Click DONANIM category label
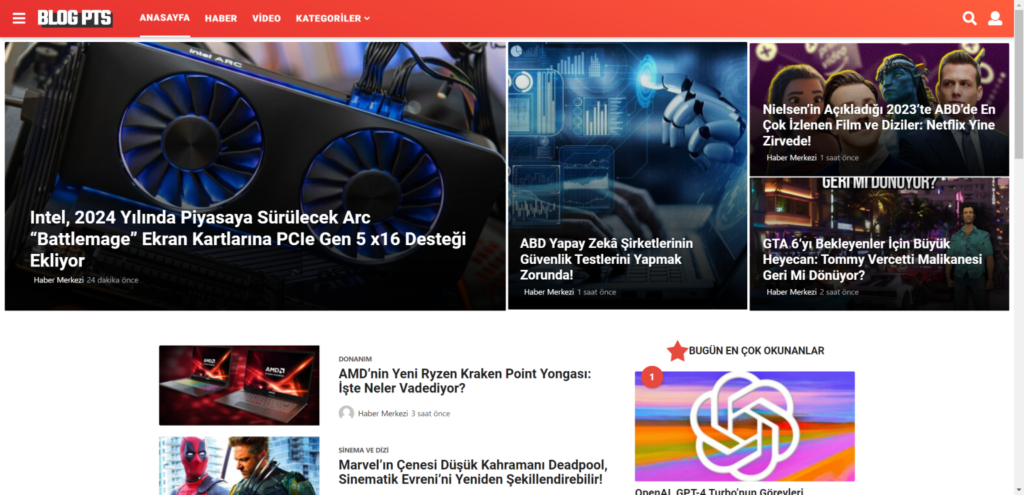Image resolution: width=1024 pixels, height=495 pixels. point(355,359)
